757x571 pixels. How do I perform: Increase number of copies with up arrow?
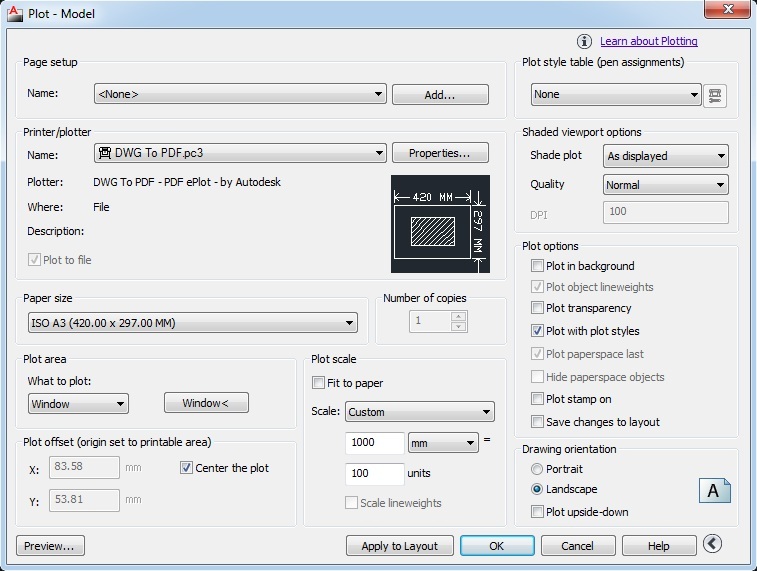click(x=459, y=317)
